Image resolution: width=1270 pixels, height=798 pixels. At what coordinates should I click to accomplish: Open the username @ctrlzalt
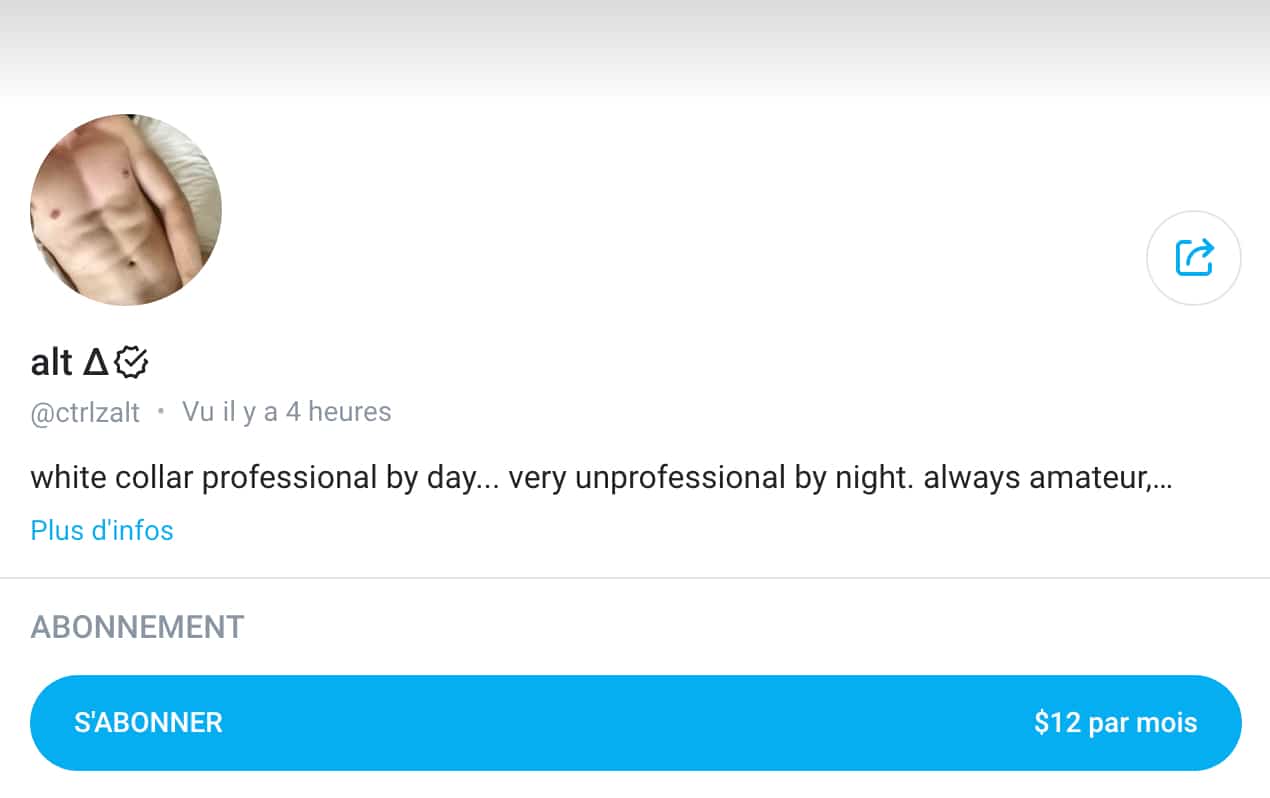(85, 412)
